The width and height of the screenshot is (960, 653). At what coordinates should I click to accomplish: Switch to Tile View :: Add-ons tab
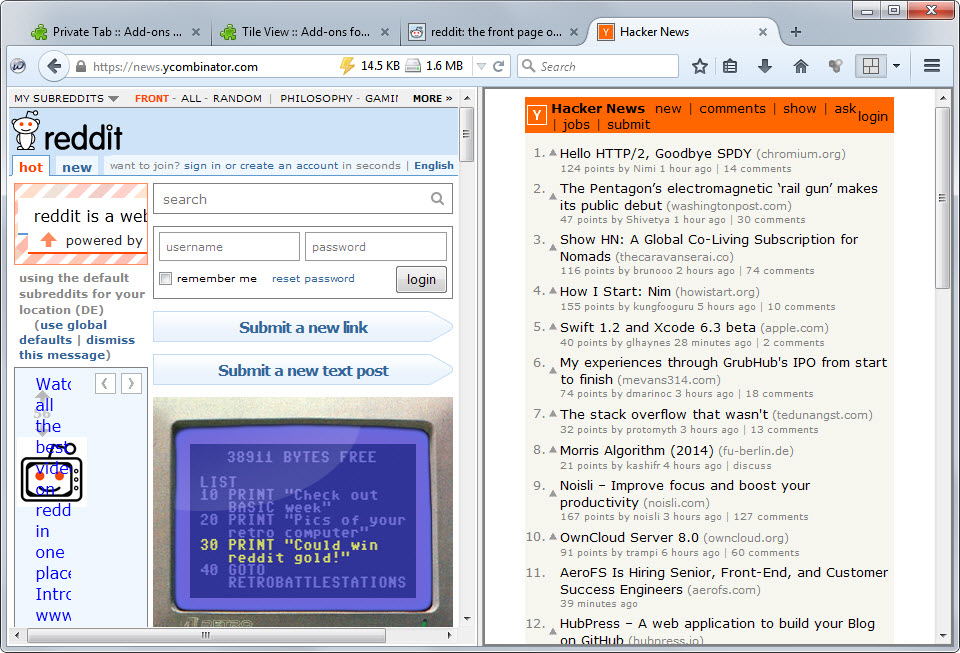pyautogui.click(x=305, y=32)
